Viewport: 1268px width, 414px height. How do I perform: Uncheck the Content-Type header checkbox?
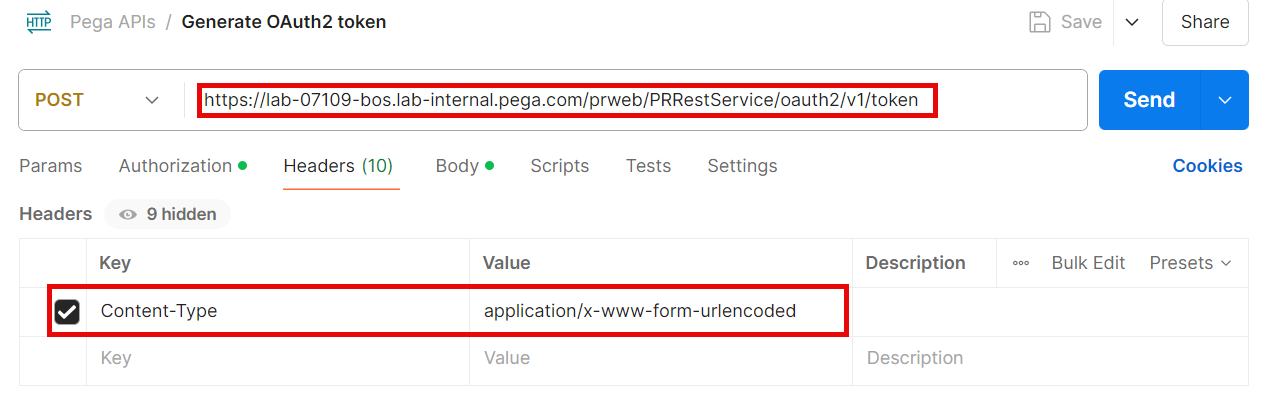pyautogui.click(x=67, y=312)
